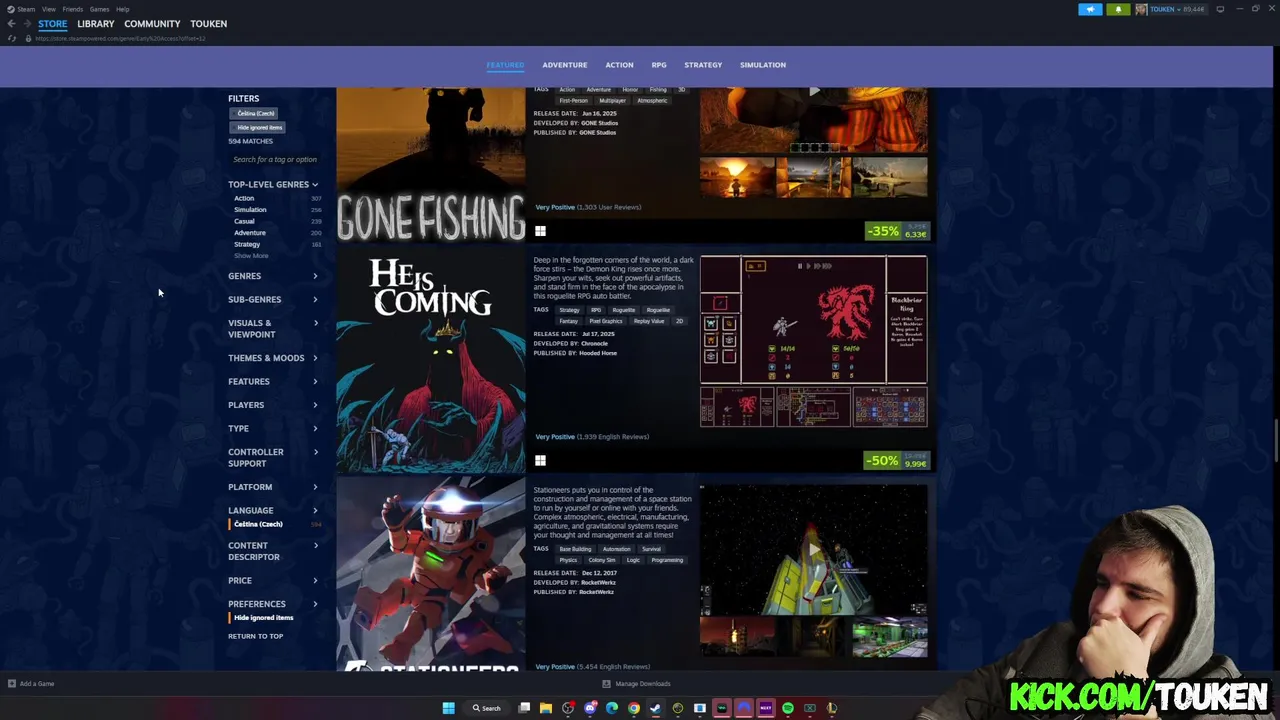Viewport: 1280px width, 720px height.
Task: Open Discord from the taskbar
Action: tap(590, 708)
